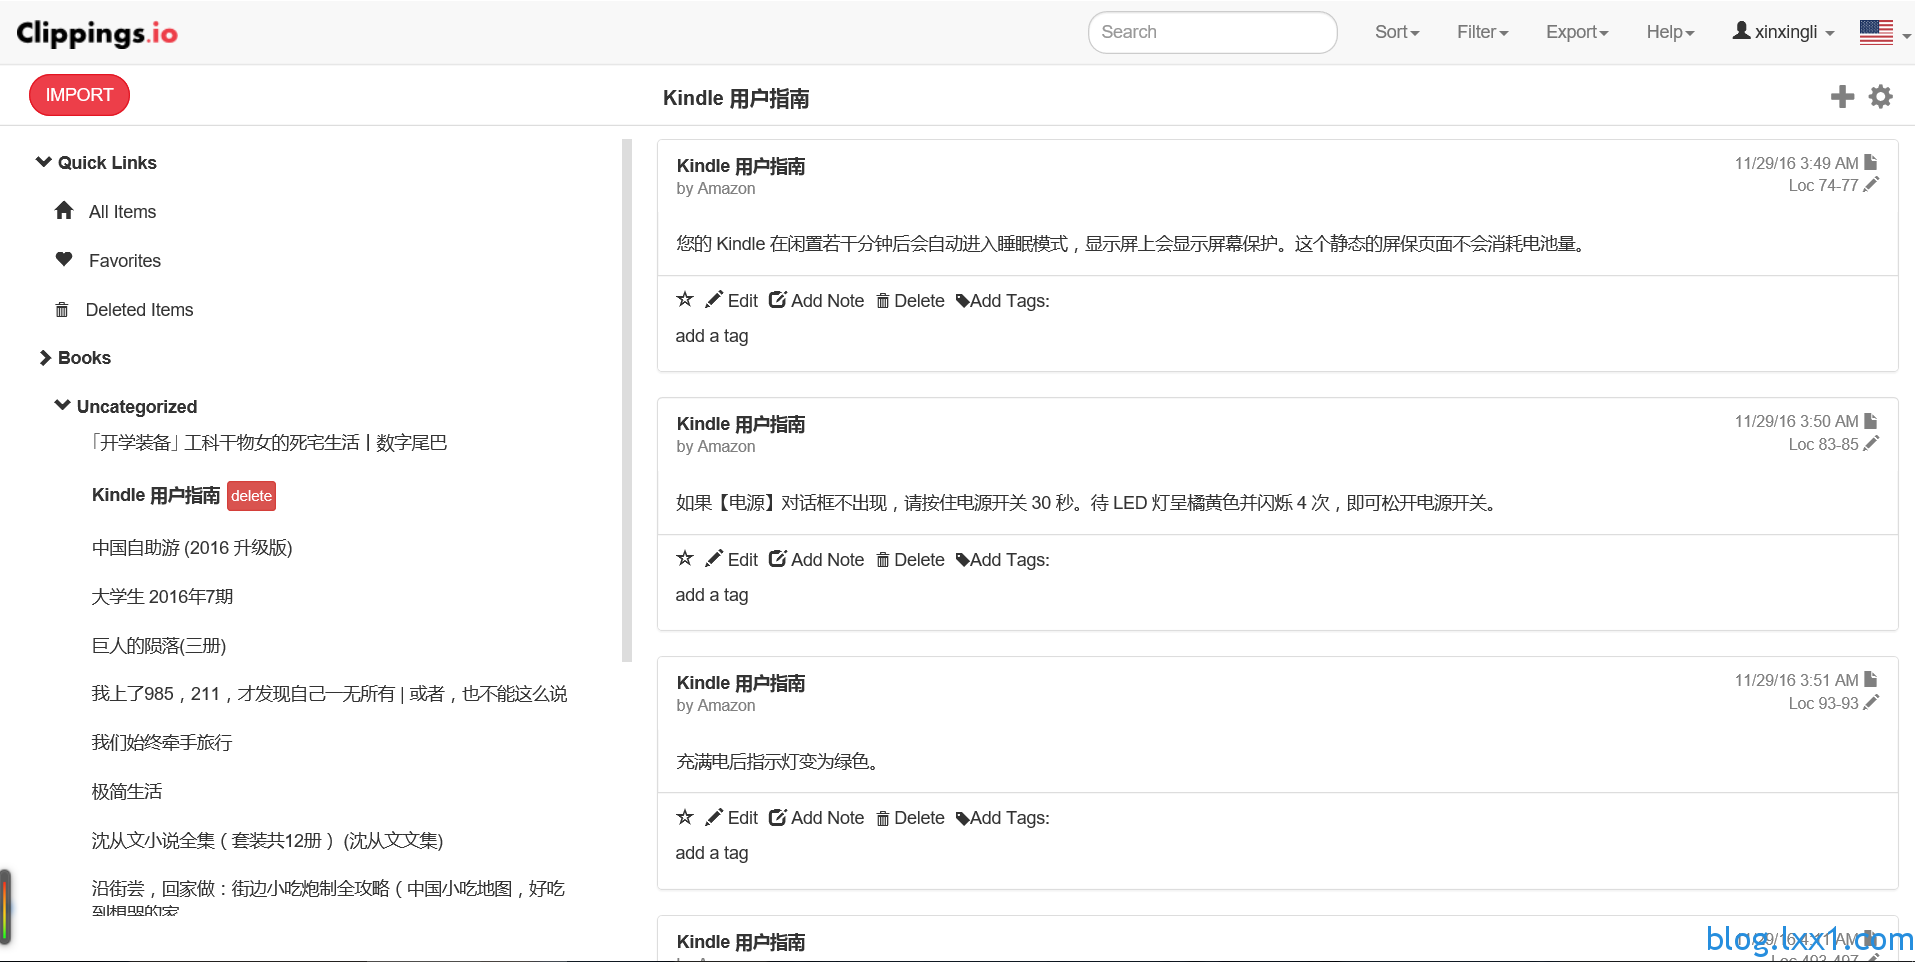Select the book 中国自助游 (2016 升级版)

pos(192,548)
